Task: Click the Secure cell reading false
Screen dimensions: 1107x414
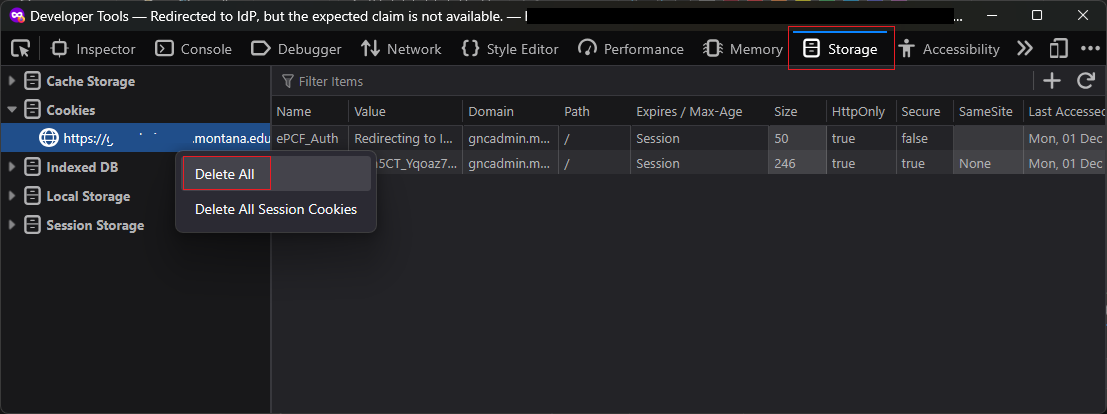Action: (924, 138)
